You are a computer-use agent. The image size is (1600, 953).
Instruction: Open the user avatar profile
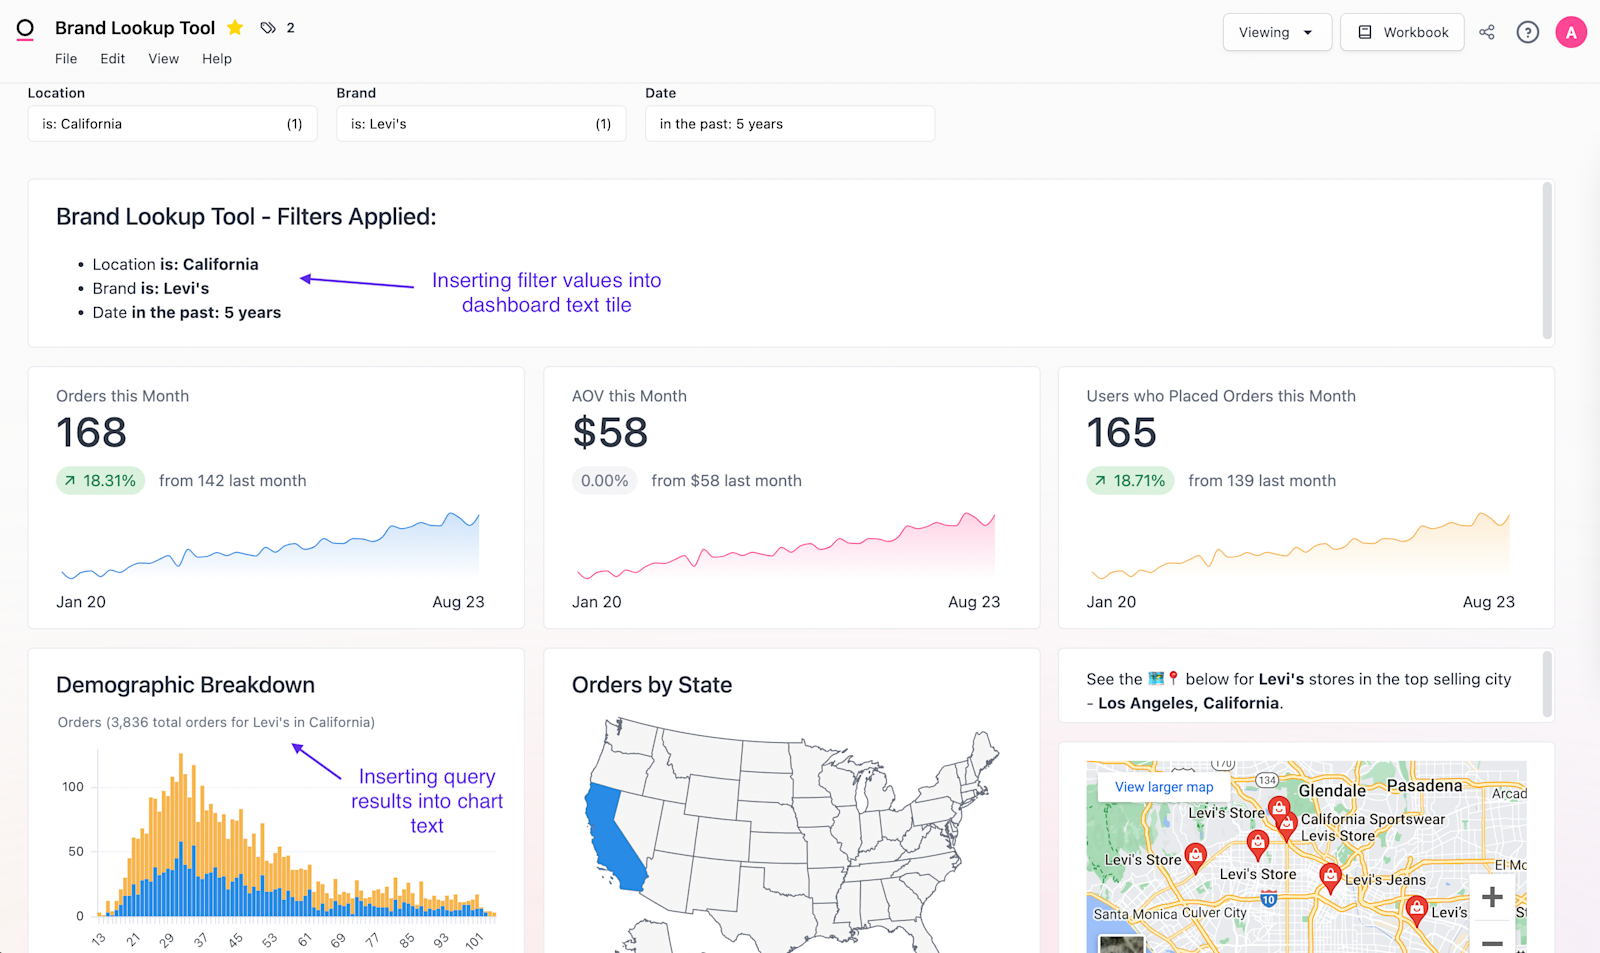[x=1570, y=32]
